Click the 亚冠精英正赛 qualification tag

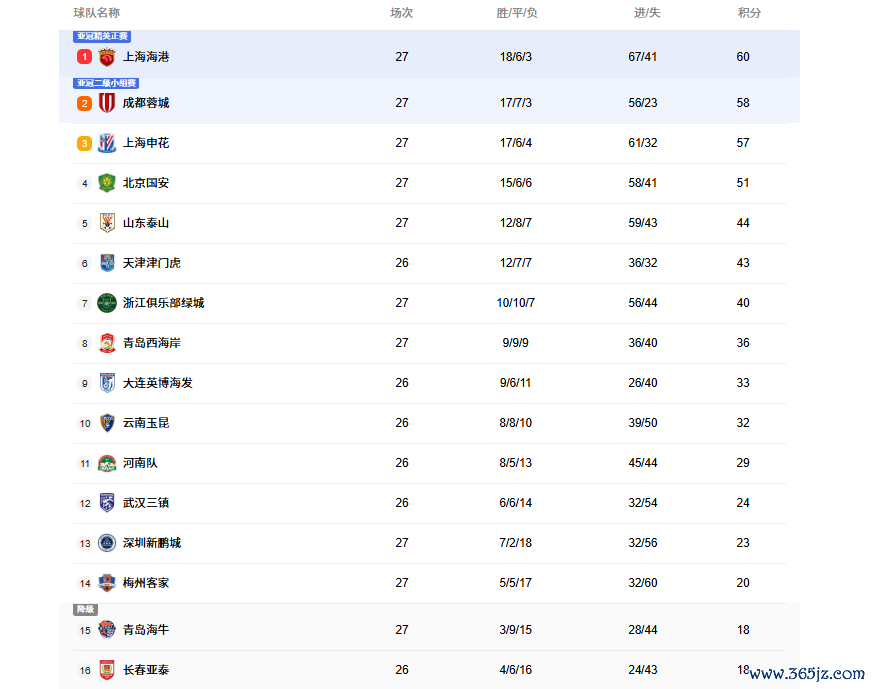tap(103, 37)
